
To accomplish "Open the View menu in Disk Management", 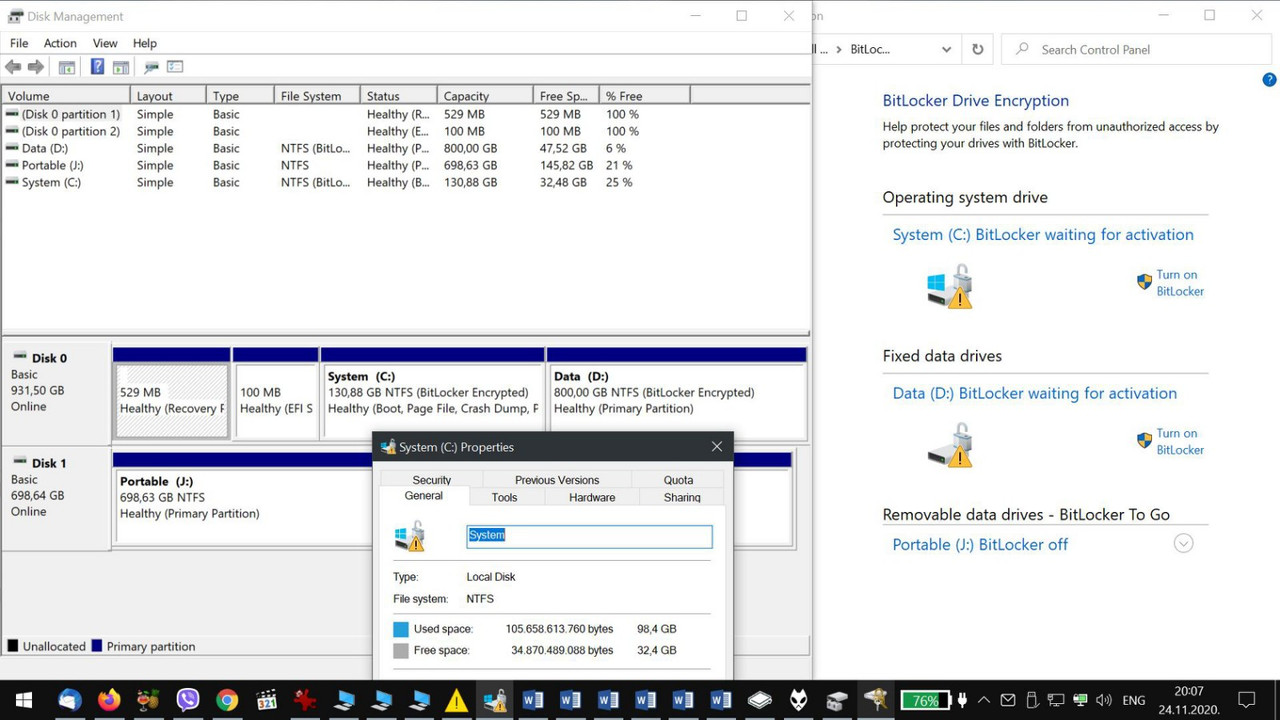I will 105,43.
